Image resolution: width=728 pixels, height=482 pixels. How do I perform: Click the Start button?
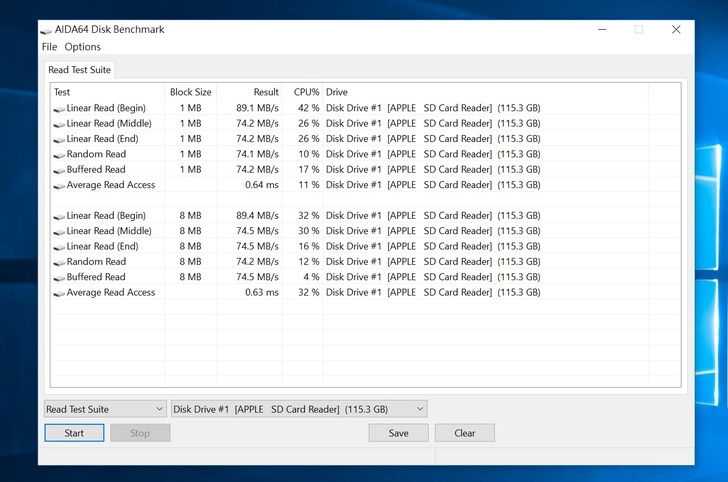74,433
